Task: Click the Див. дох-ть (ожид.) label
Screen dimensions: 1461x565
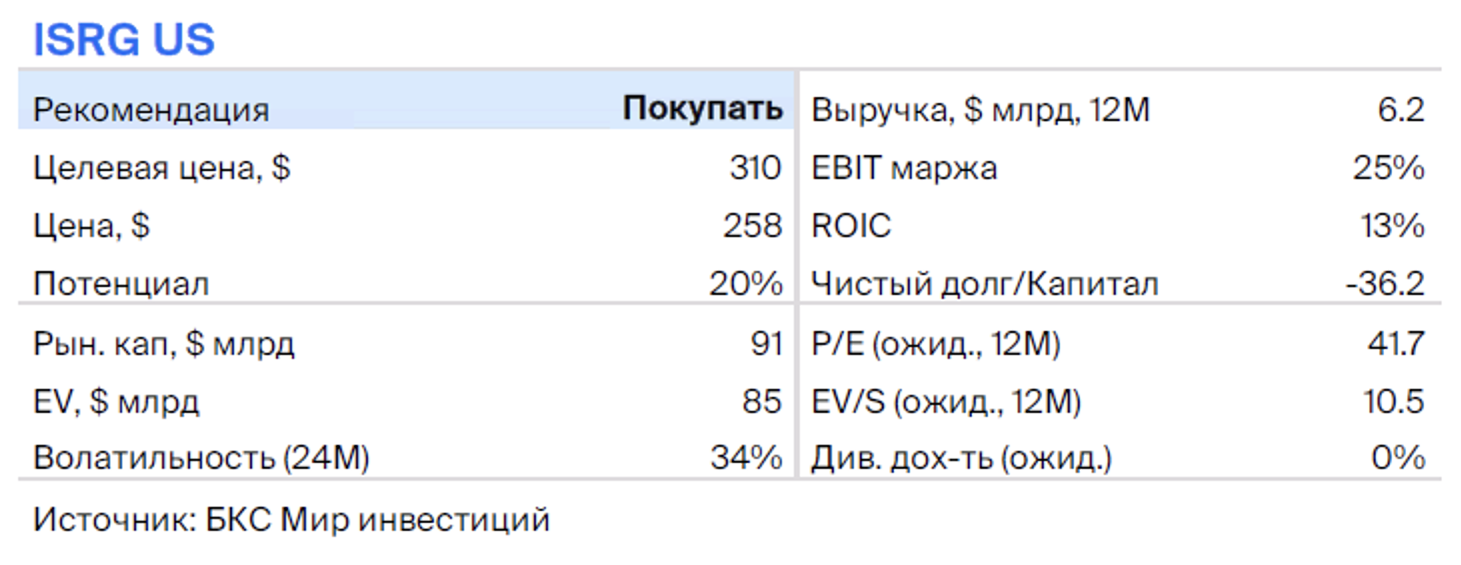Action: pos(961,459)
